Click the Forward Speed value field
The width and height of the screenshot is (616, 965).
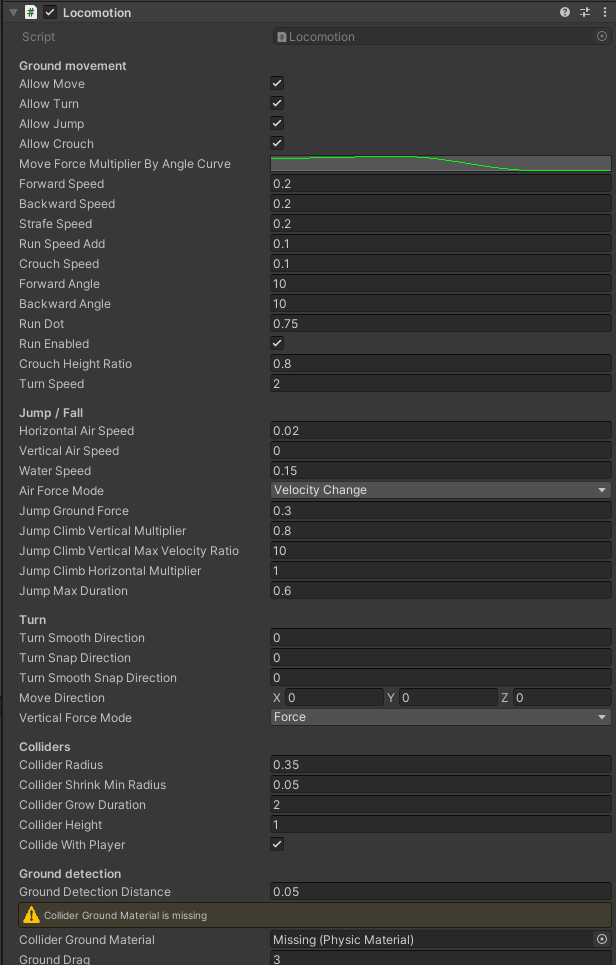tap(441, 183)
